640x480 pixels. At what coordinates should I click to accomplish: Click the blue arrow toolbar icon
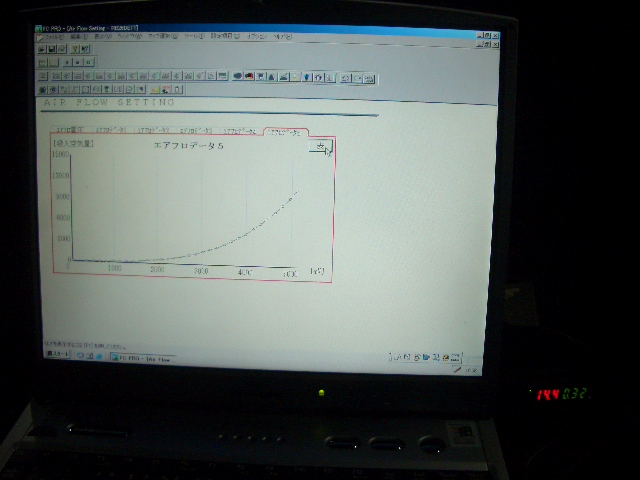point(307,78)
